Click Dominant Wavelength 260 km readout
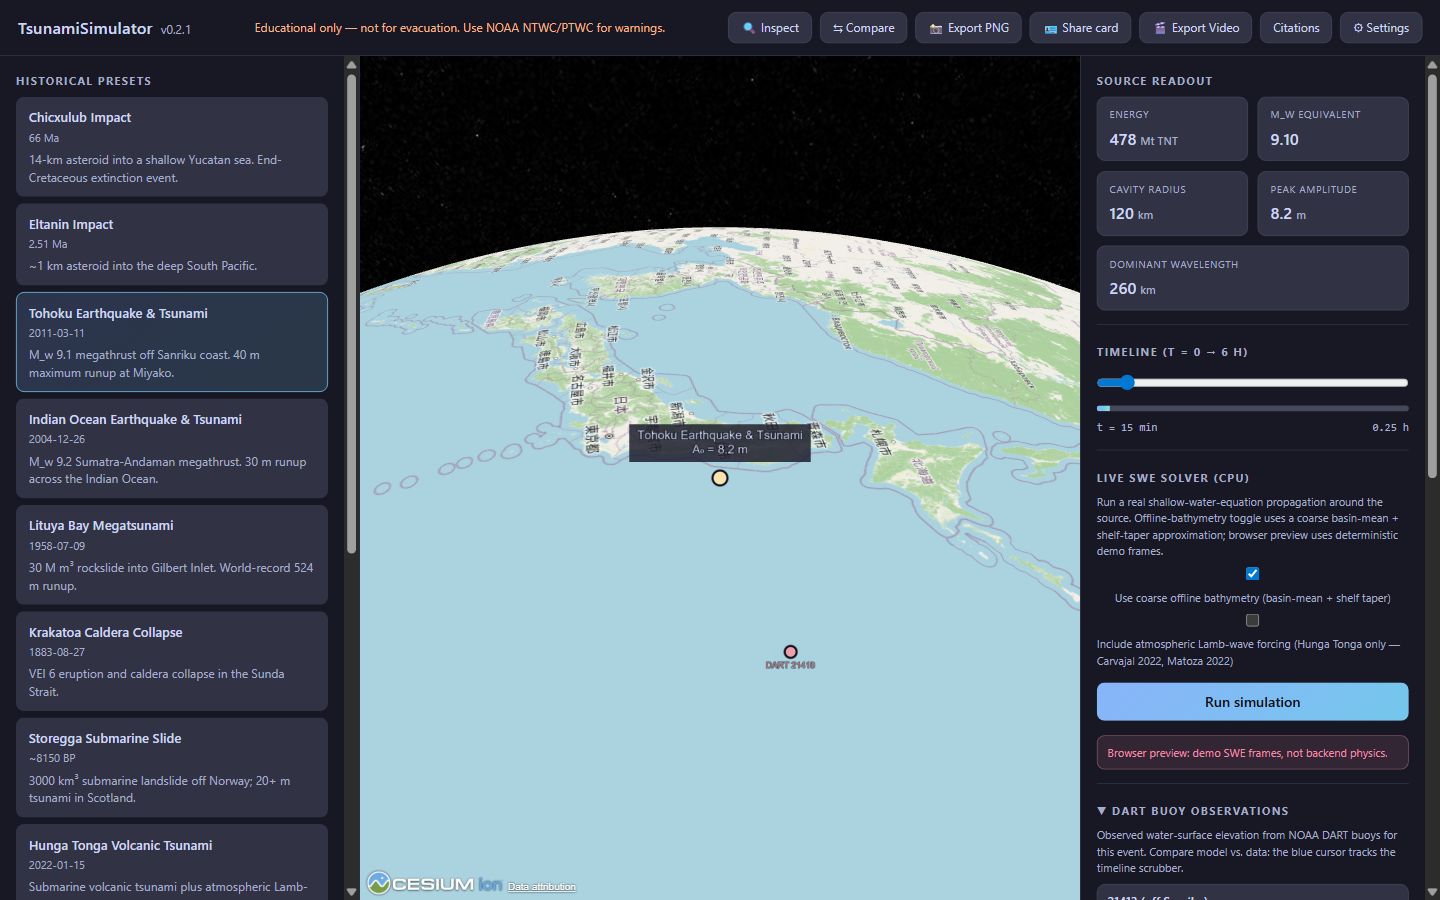 click(1252, 278)
